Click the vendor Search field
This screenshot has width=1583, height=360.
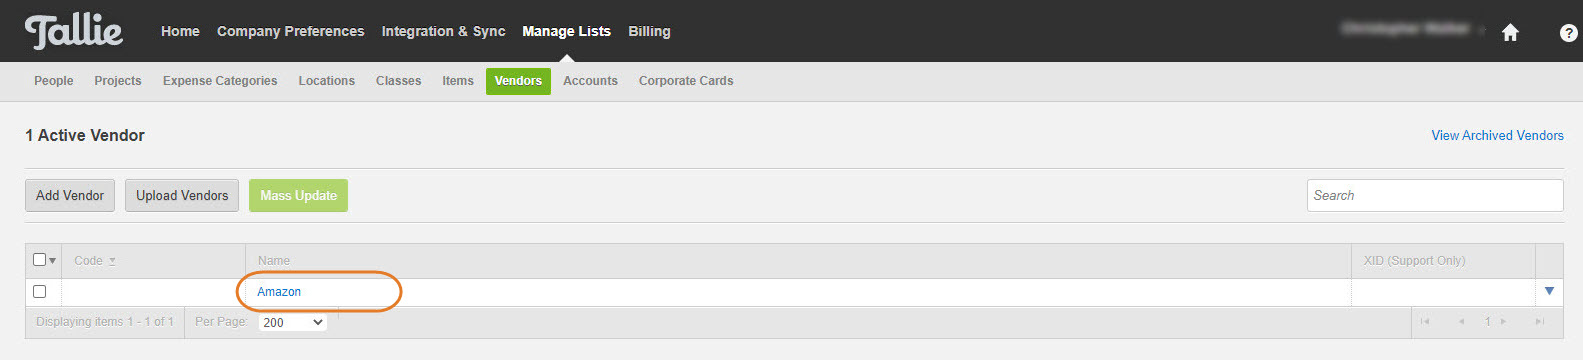(x=1435, y=195)
